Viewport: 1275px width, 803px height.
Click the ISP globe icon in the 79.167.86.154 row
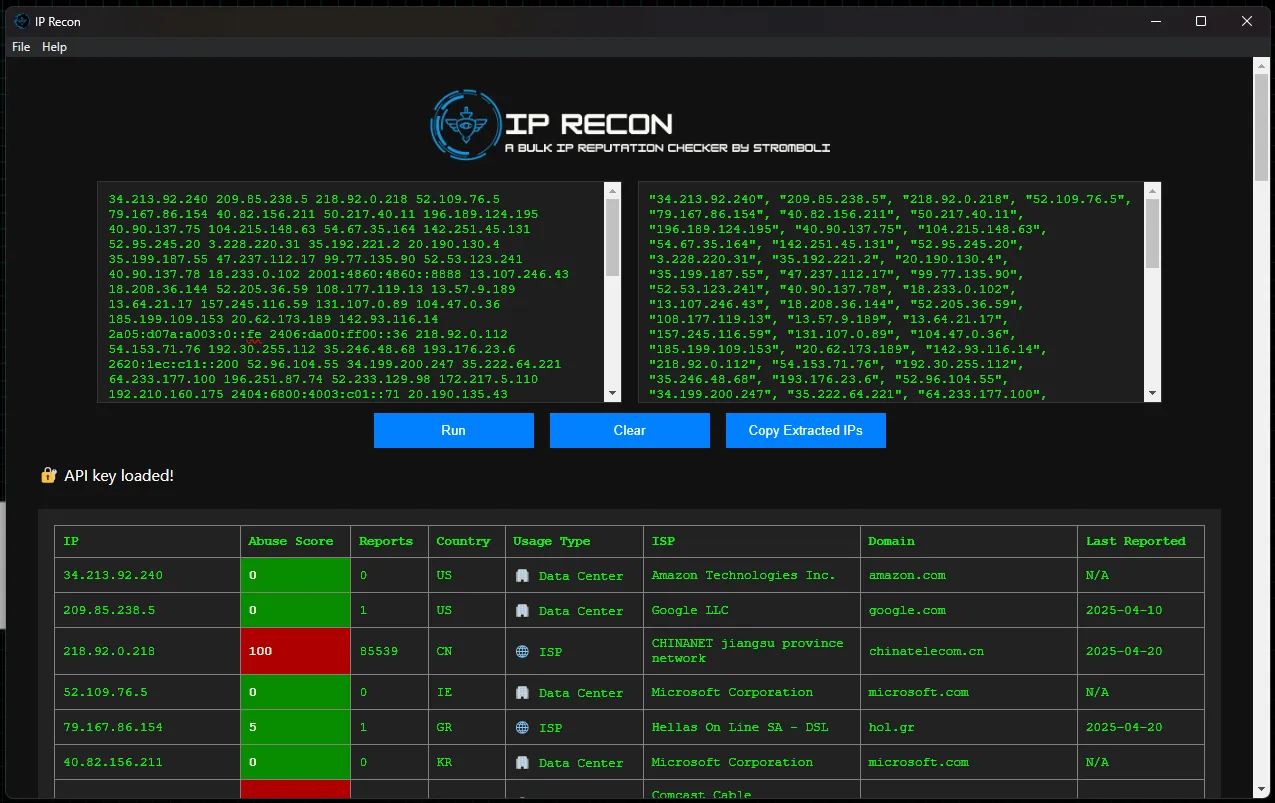(522, 728)
